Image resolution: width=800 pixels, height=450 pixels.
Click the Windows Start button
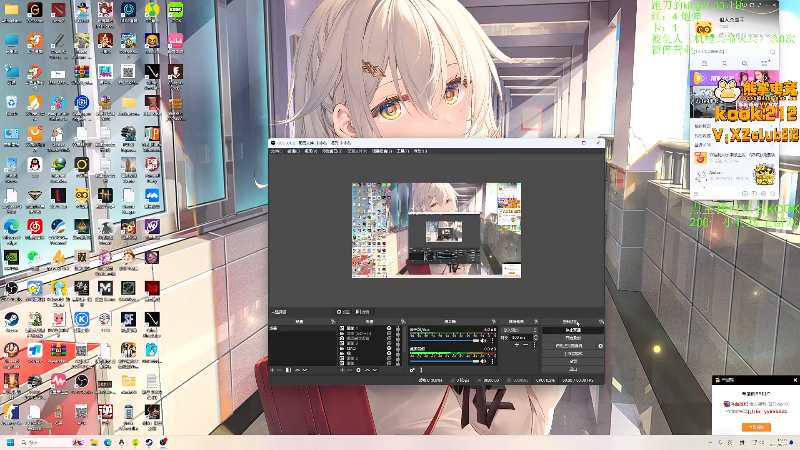coord(10,442)
